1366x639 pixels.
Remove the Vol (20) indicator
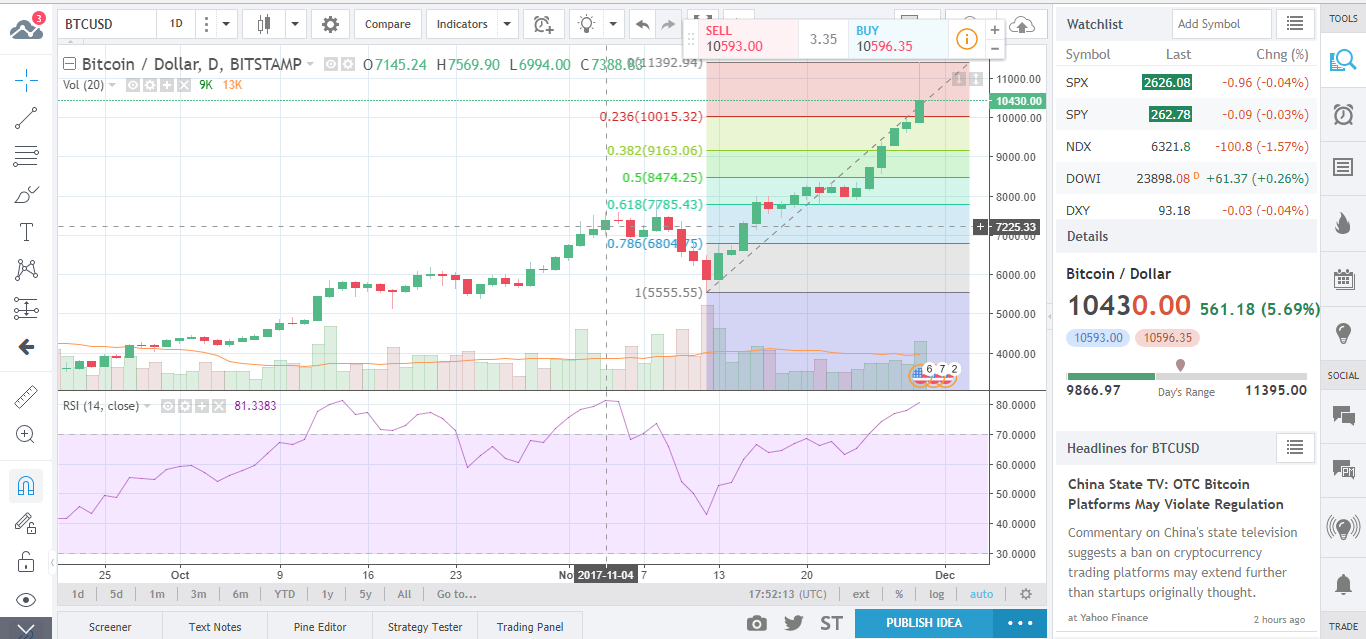click(x=184, y=85)
